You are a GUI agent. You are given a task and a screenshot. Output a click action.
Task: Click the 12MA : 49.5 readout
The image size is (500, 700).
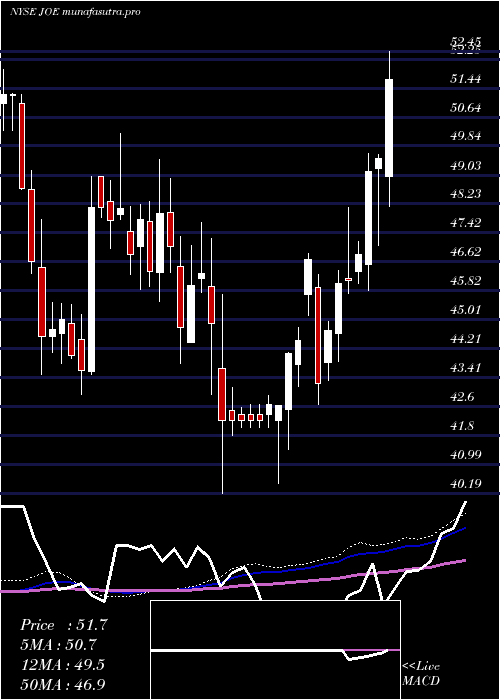point(62,665)
